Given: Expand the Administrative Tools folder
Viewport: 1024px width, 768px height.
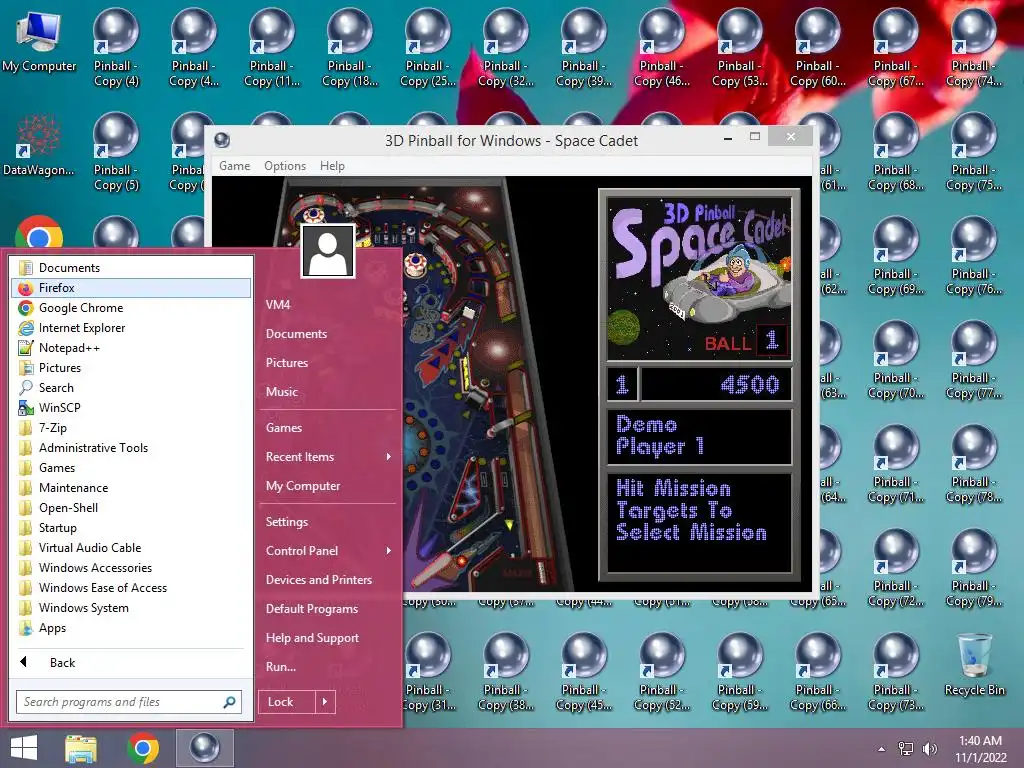Looking at the screenshot, I should tap(131, 448).
